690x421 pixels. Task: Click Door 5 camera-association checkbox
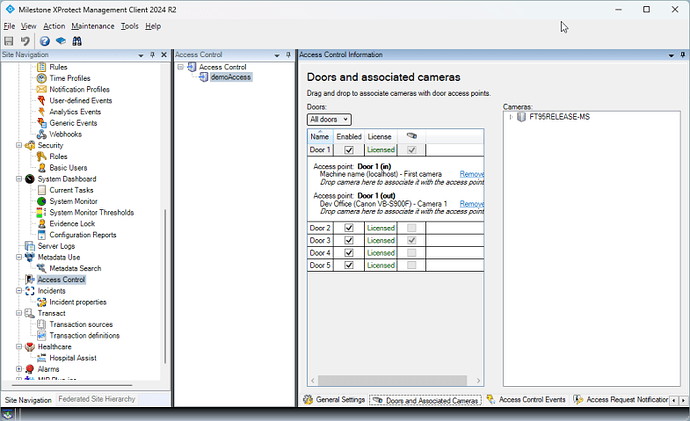click(411, 265)
